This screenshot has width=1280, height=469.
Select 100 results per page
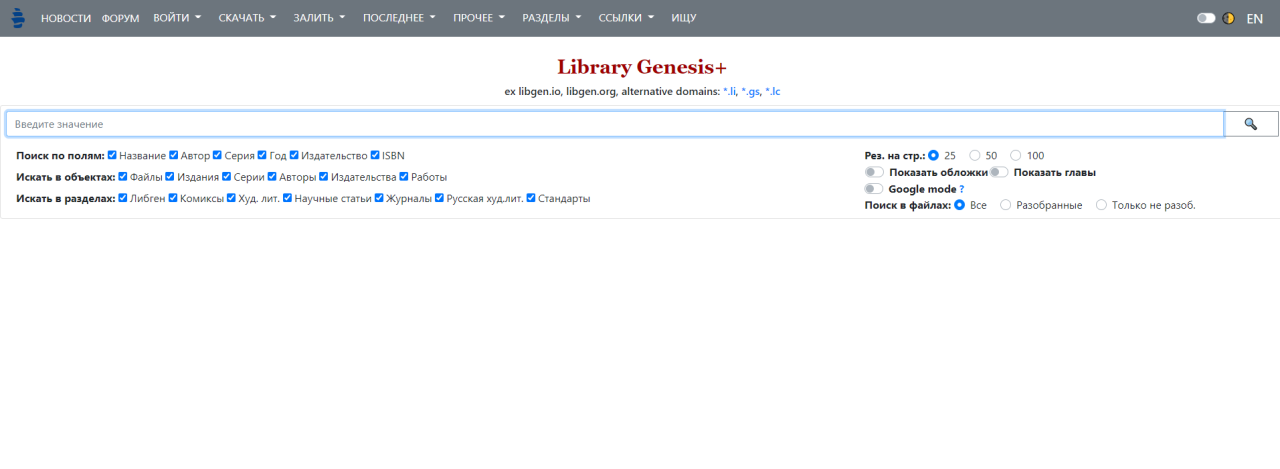pyautogui.click(x=1016, y=155)
